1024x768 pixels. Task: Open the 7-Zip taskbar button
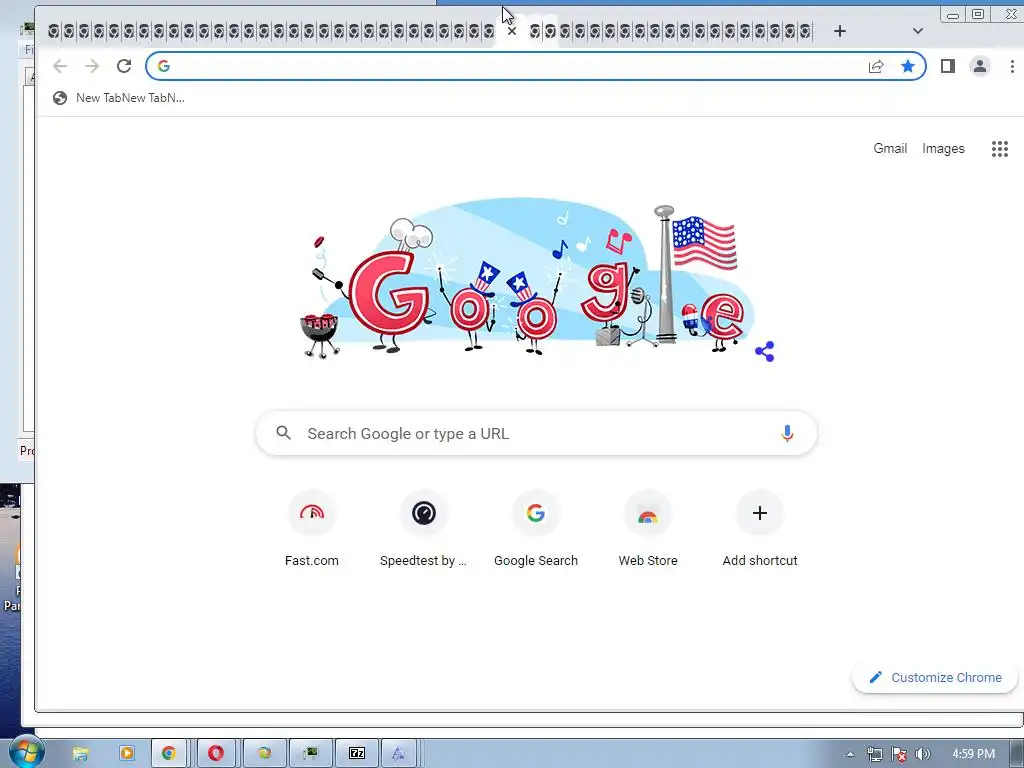pos(357,754)
